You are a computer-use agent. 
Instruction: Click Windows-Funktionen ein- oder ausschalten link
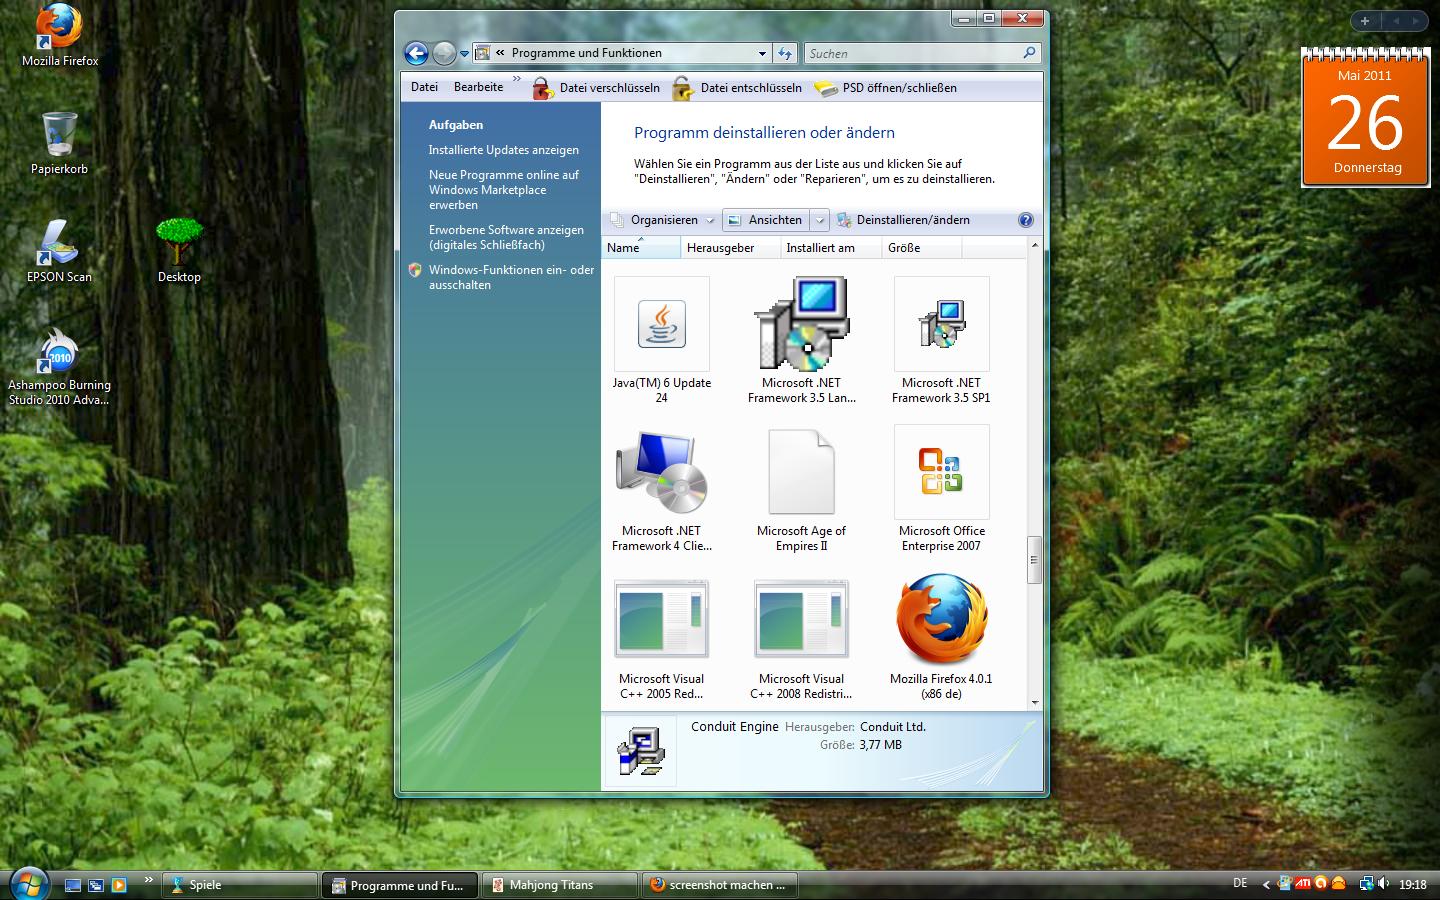511,277
